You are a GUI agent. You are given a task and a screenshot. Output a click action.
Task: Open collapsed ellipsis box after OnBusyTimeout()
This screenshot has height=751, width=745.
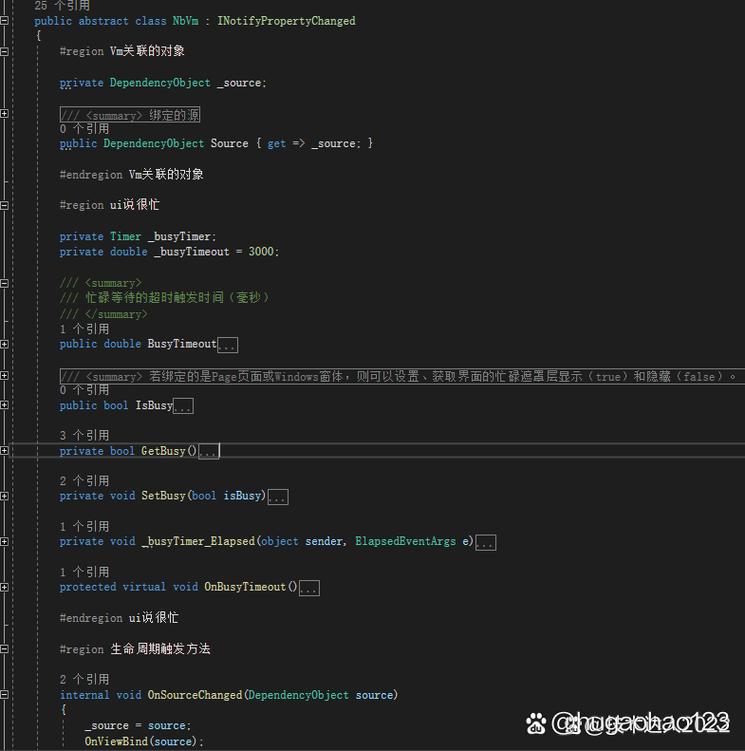pos(309,588)
